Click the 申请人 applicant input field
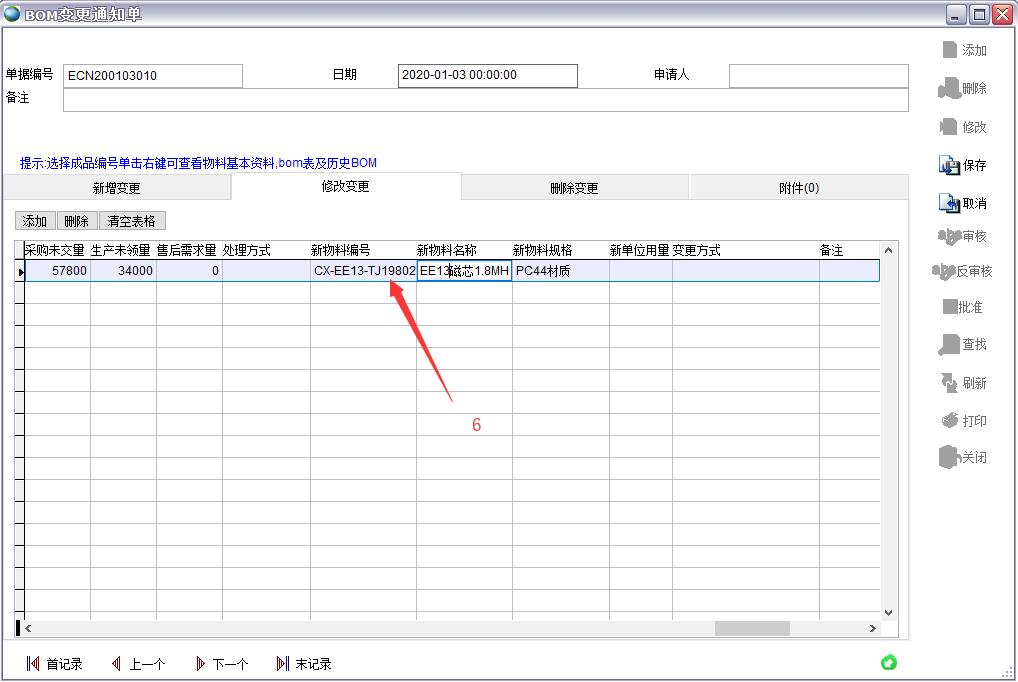 tap(818, 76)
